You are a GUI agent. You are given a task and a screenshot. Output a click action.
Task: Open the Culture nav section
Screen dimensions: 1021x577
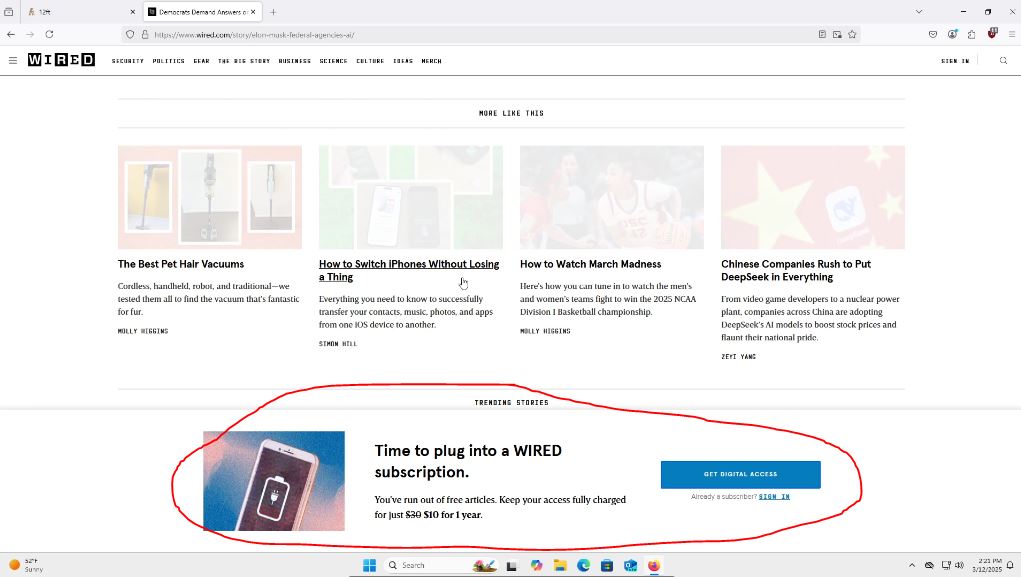[x=370, y=61]
